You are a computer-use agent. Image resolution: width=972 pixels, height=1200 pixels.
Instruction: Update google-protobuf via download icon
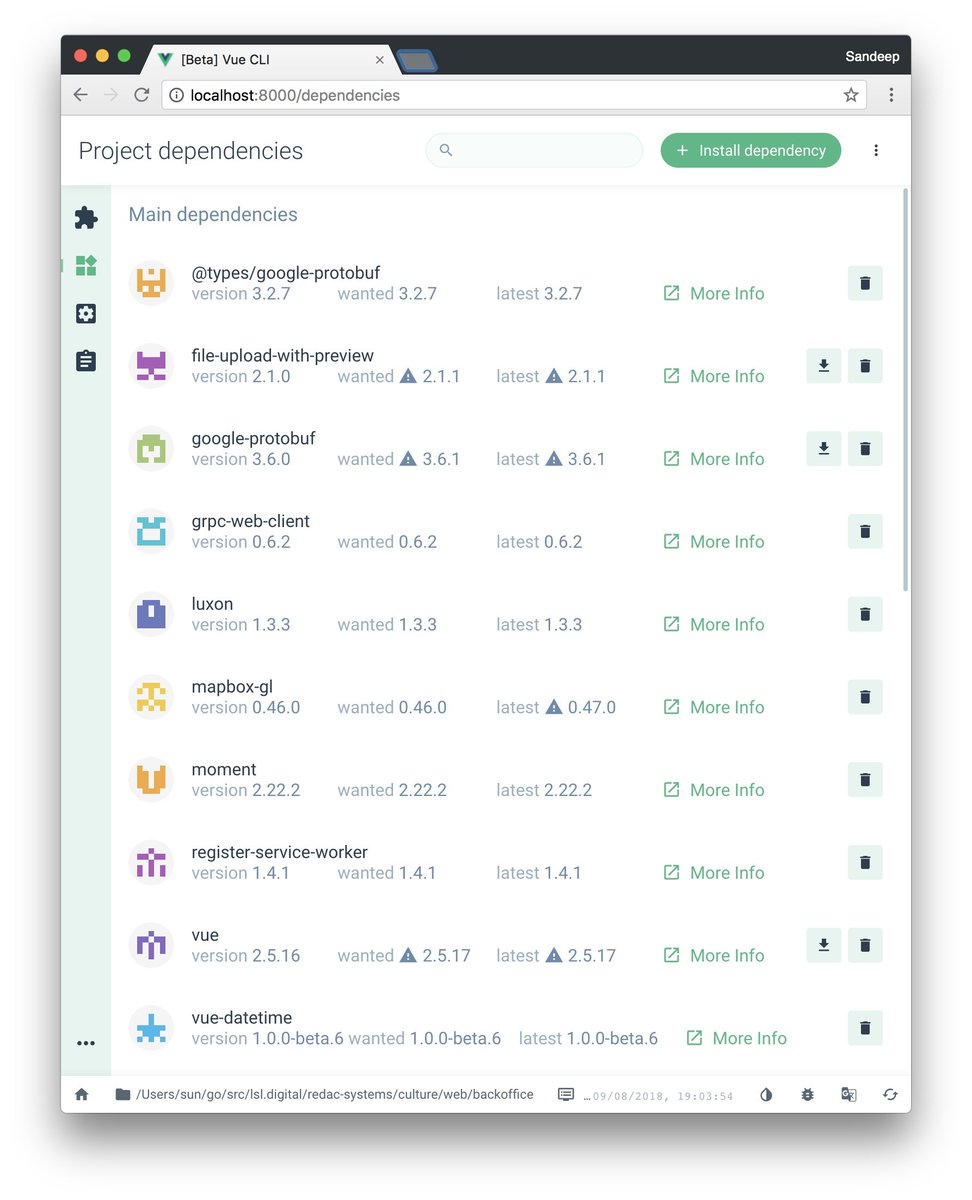click(x=823, y=449)
